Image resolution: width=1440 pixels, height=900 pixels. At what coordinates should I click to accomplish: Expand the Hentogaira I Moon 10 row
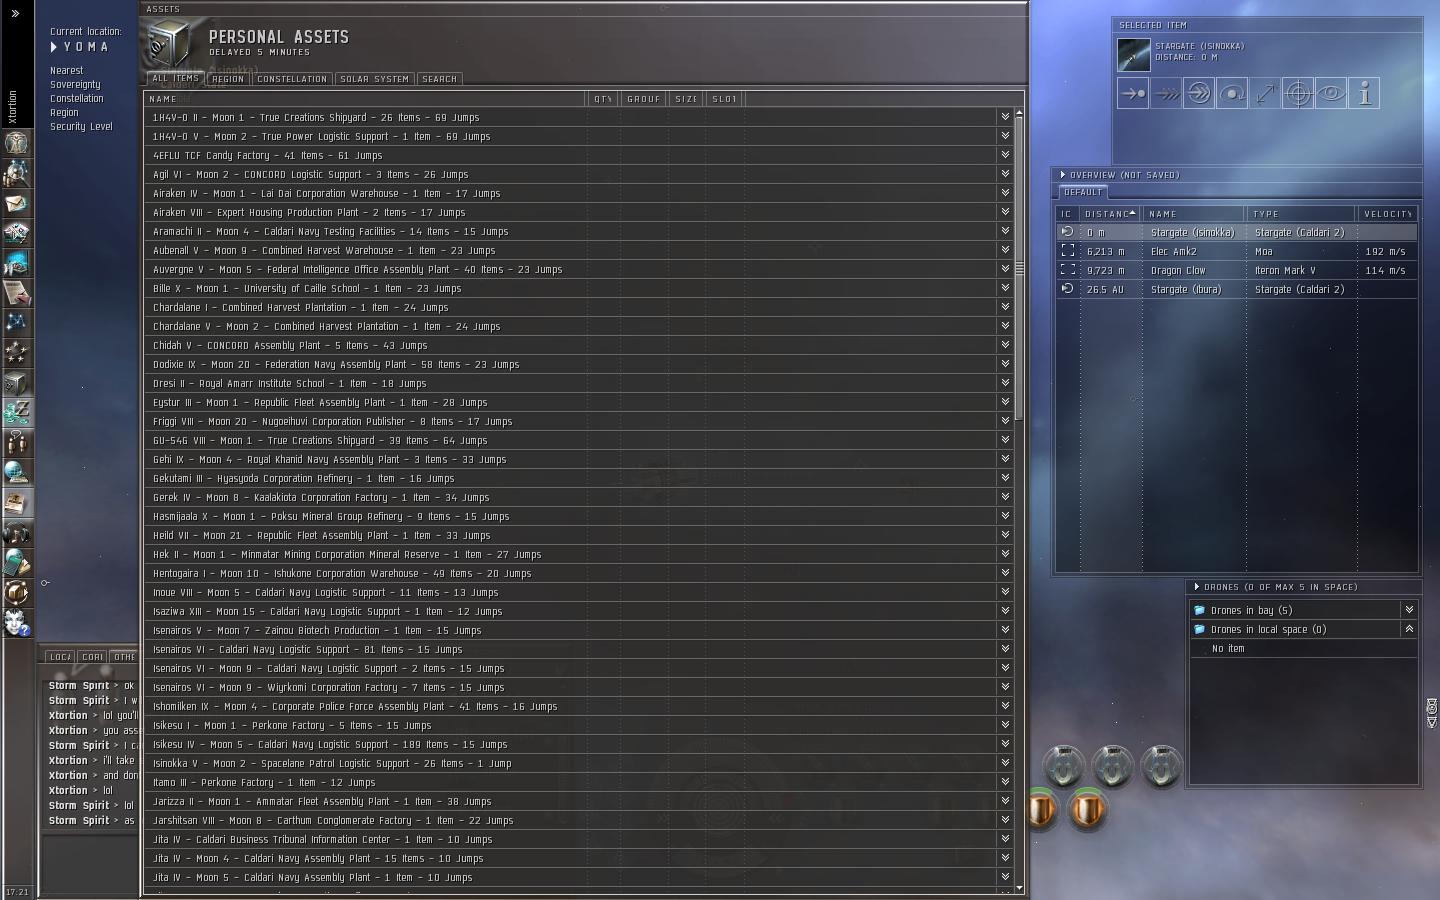point(1004,573)
